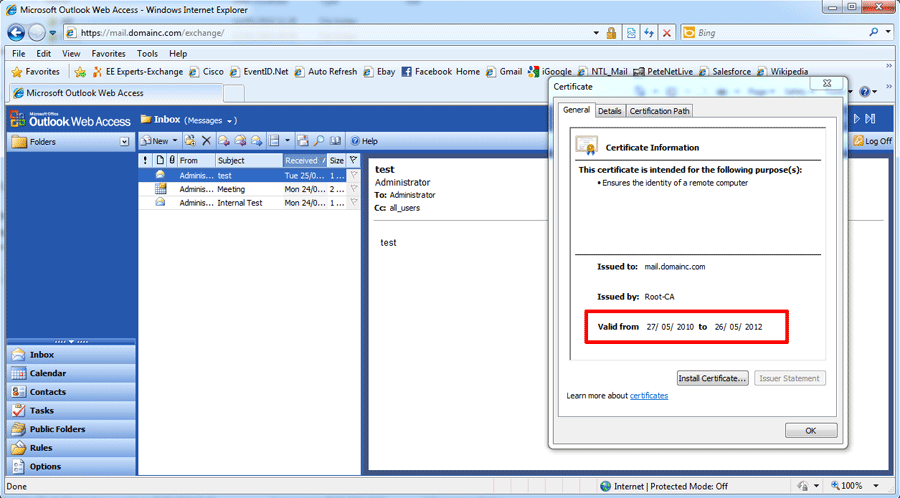Screen dimensions: 900x498
Task: Open the EE Experts-Exchange favorite link
Action: (137, 72)
